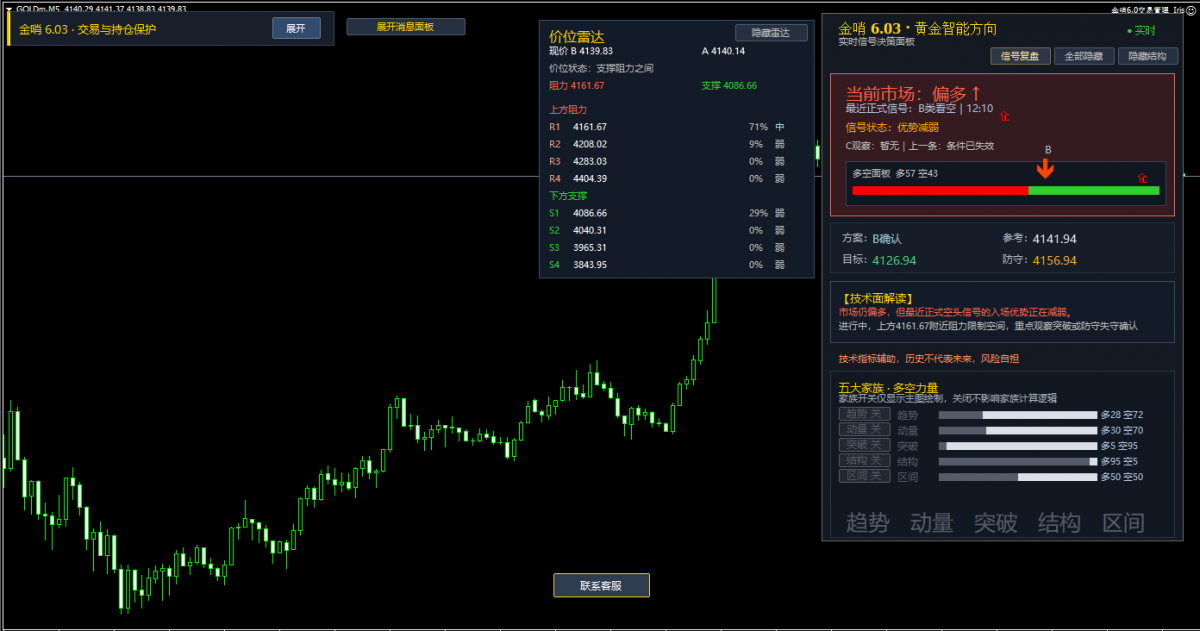
Task: Click the smiley face icon beside Iris
Action: [x=1193, y=10]
